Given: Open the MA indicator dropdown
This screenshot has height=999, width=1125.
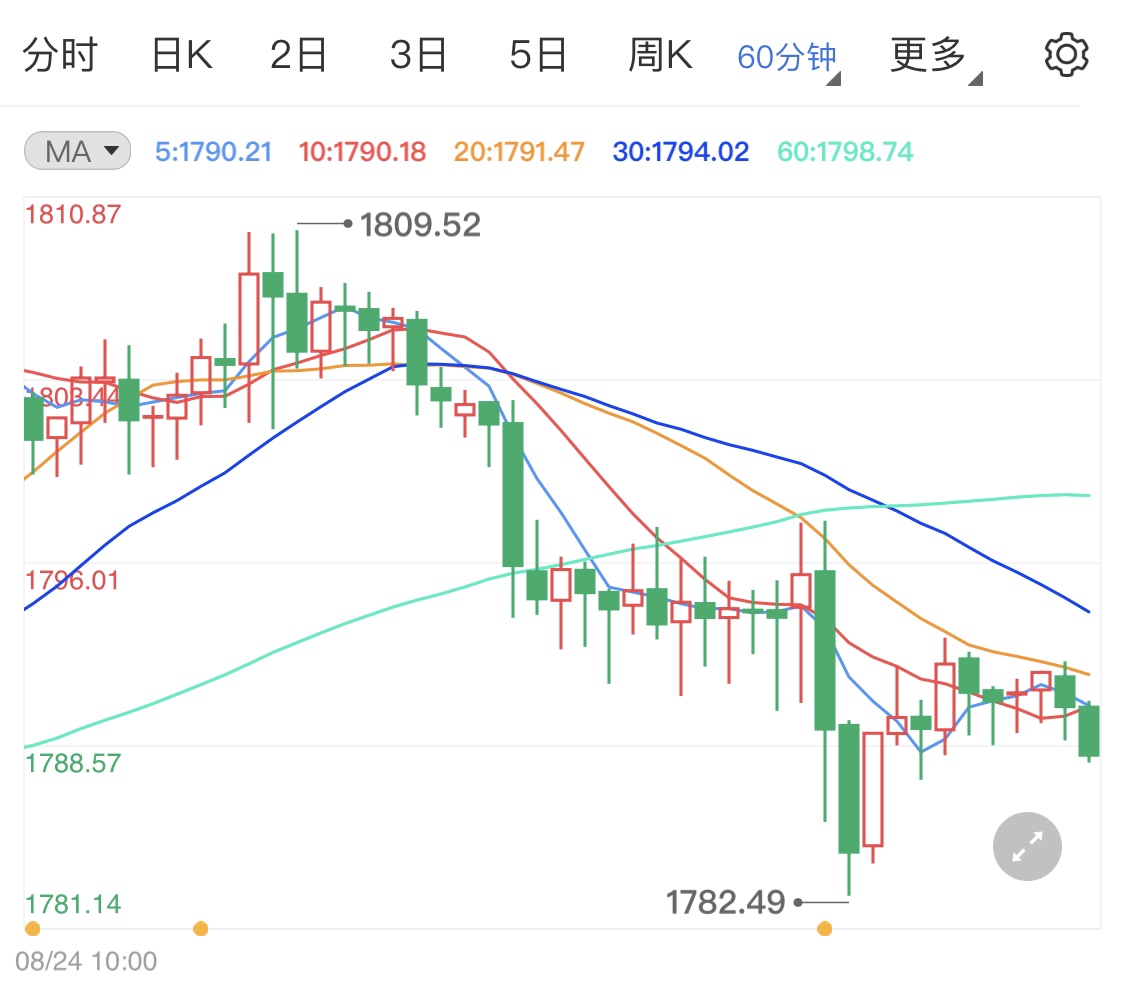Looking at the screenshot, I should [77, 151].
